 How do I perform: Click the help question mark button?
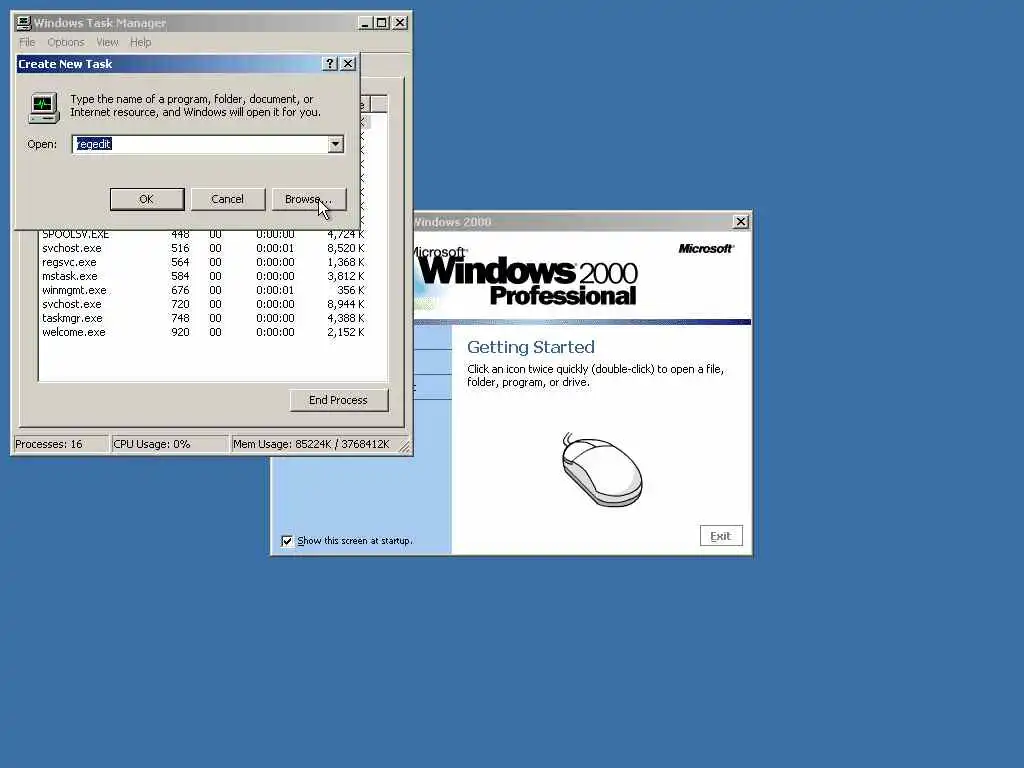[330, 63]
